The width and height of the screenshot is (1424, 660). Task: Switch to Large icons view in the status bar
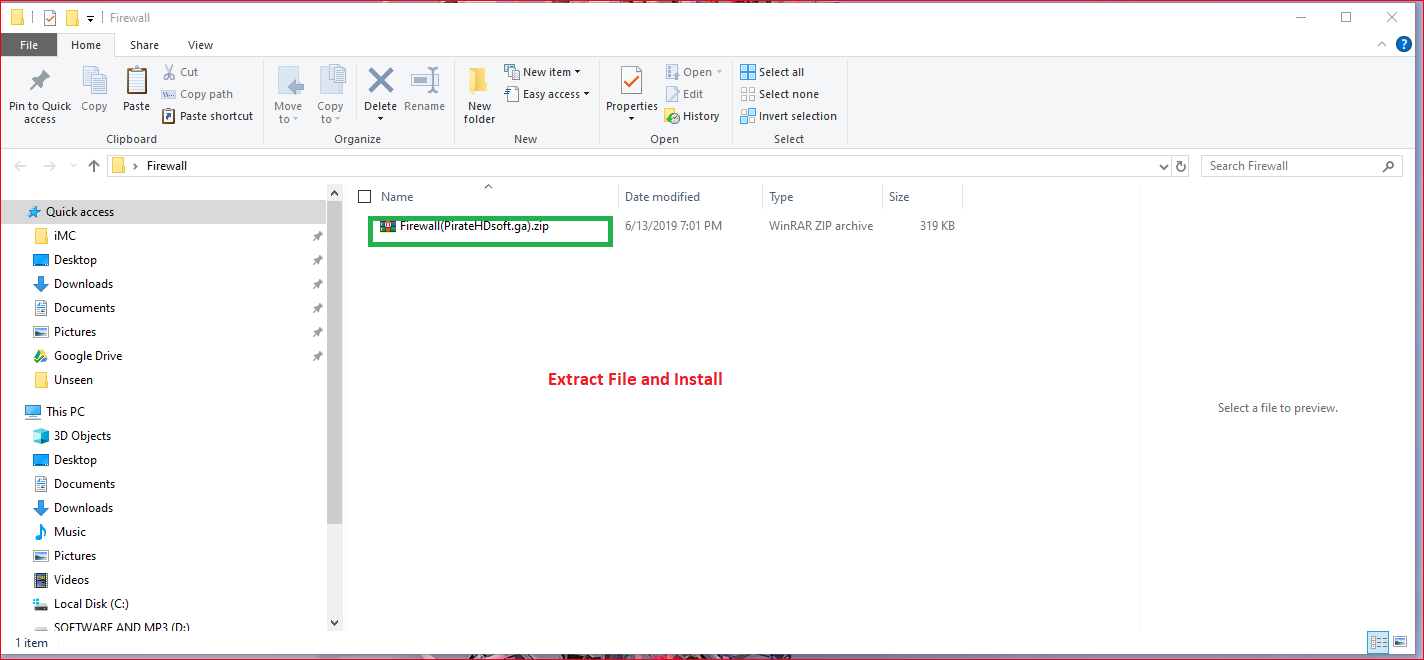(1399, 642)
